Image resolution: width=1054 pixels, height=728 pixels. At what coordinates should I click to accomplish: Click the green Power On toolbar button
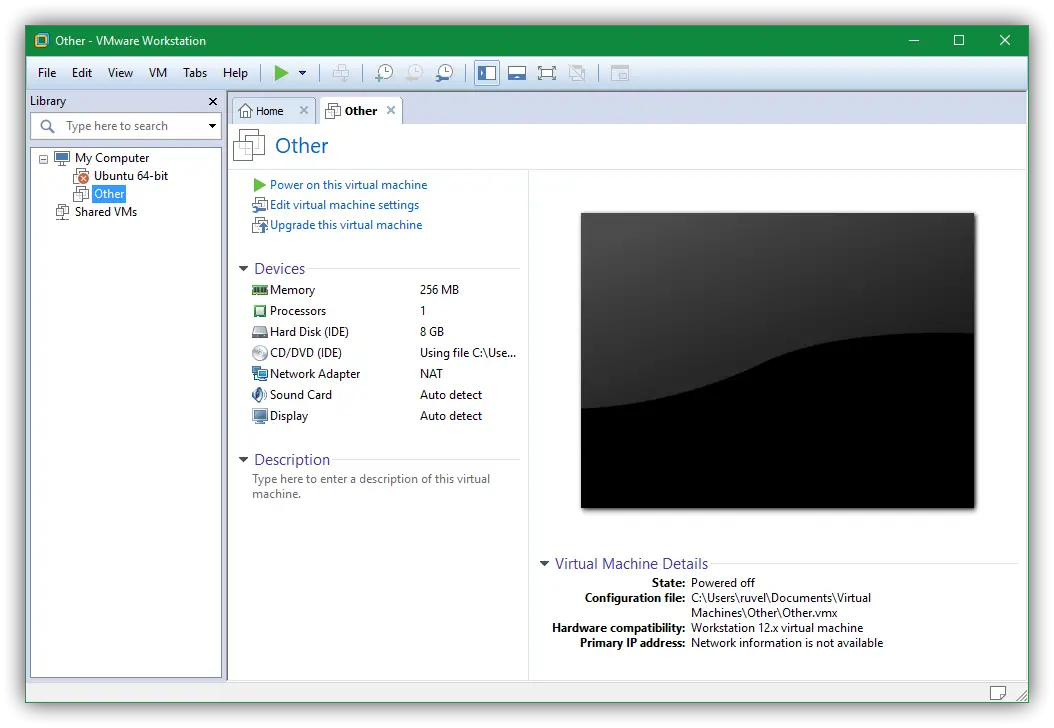[281, 73]
